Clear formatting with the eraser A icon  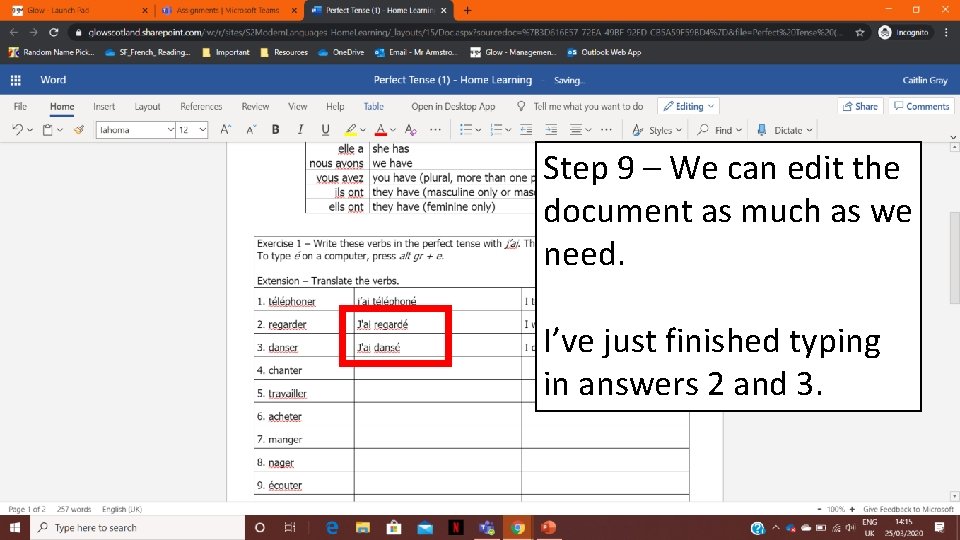click(410, 130)
